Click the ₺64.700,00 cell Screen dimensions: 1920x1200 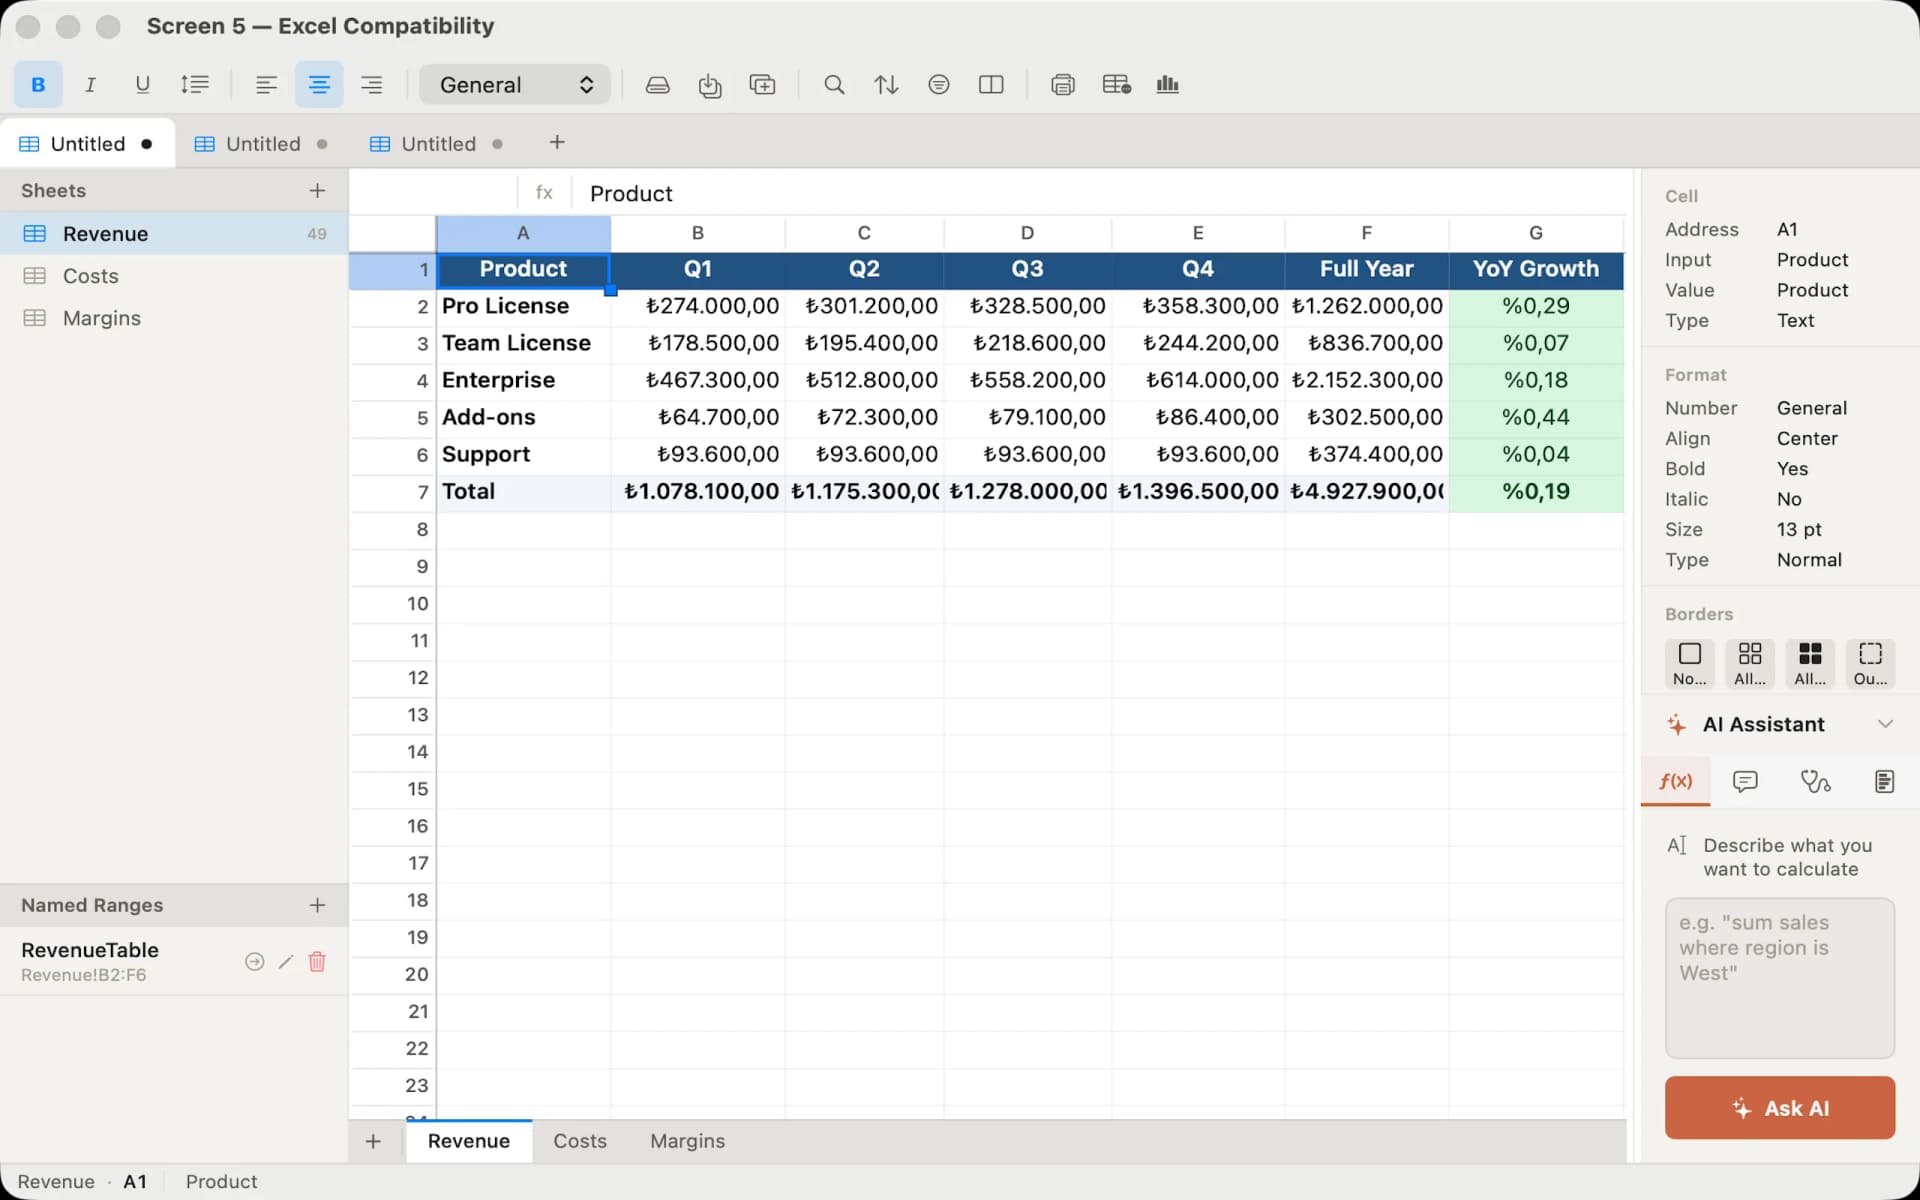698,417
